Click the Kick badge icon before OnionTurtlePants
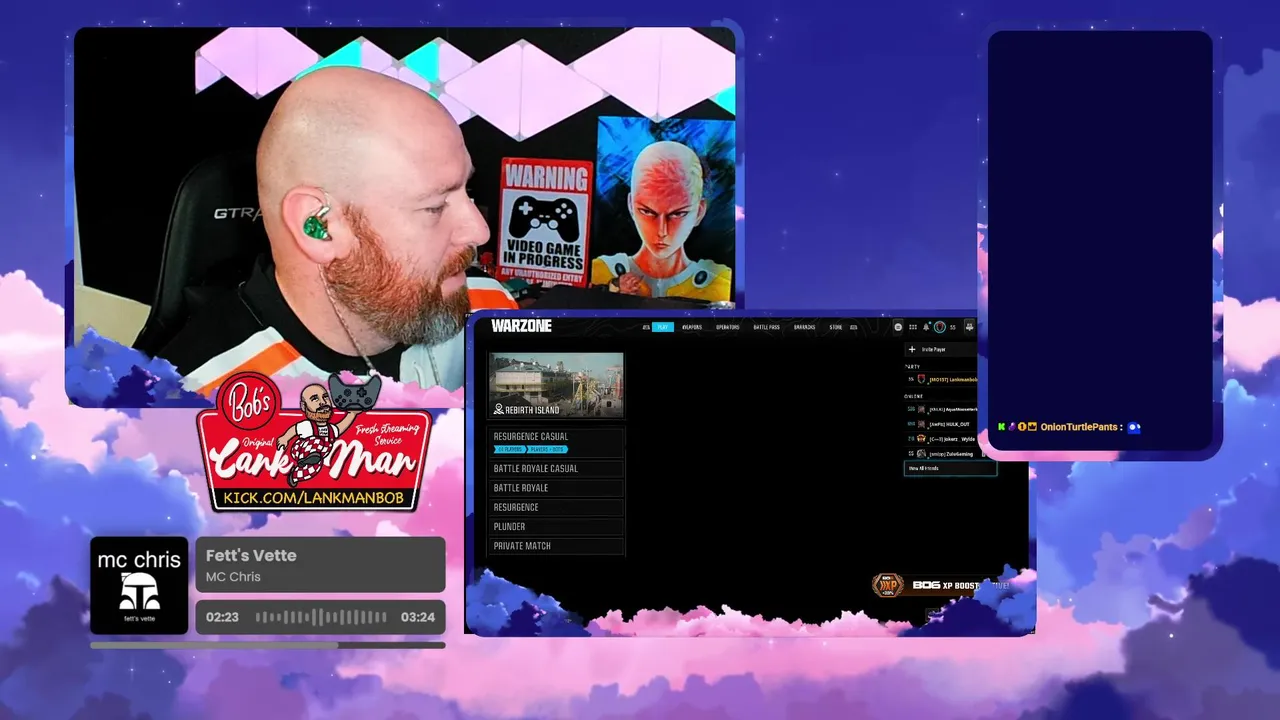This screenshot has width=1280, height=720. pyautogui.click(x=1001, y=427)
